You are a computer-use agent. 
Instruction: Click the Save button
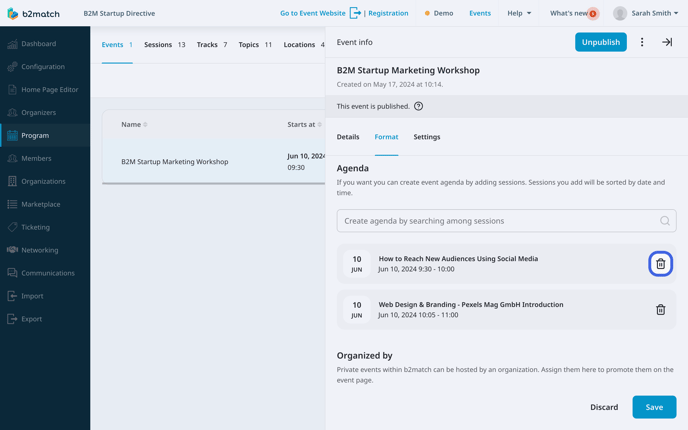click(654, 407)
